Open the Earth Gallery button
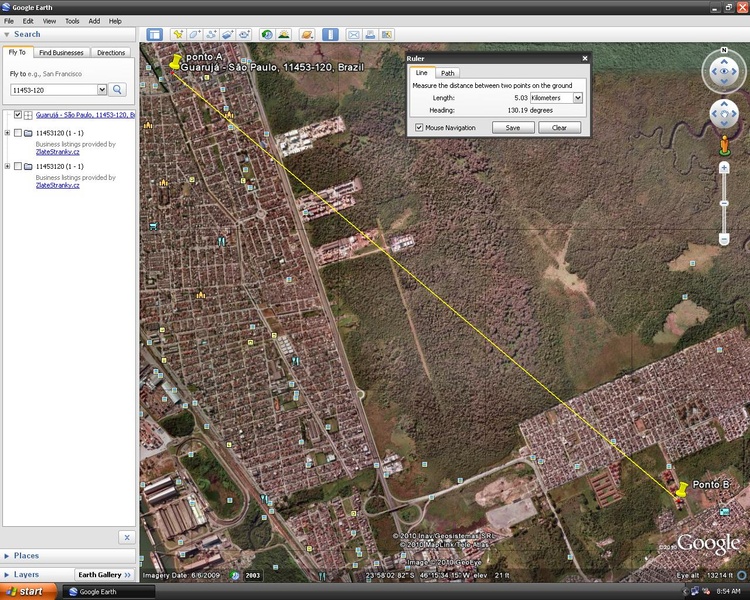The height and width of the screenshot is (600, 750). (105, 575)
